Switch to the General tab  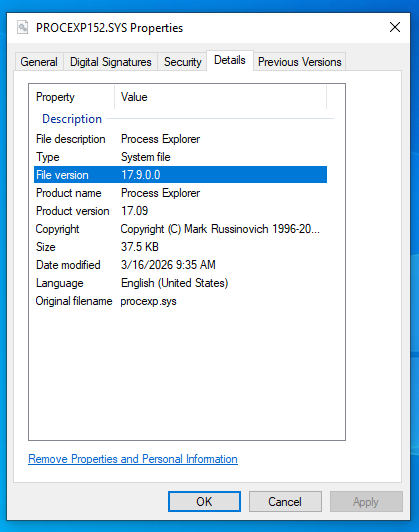(x=39, y=62)
